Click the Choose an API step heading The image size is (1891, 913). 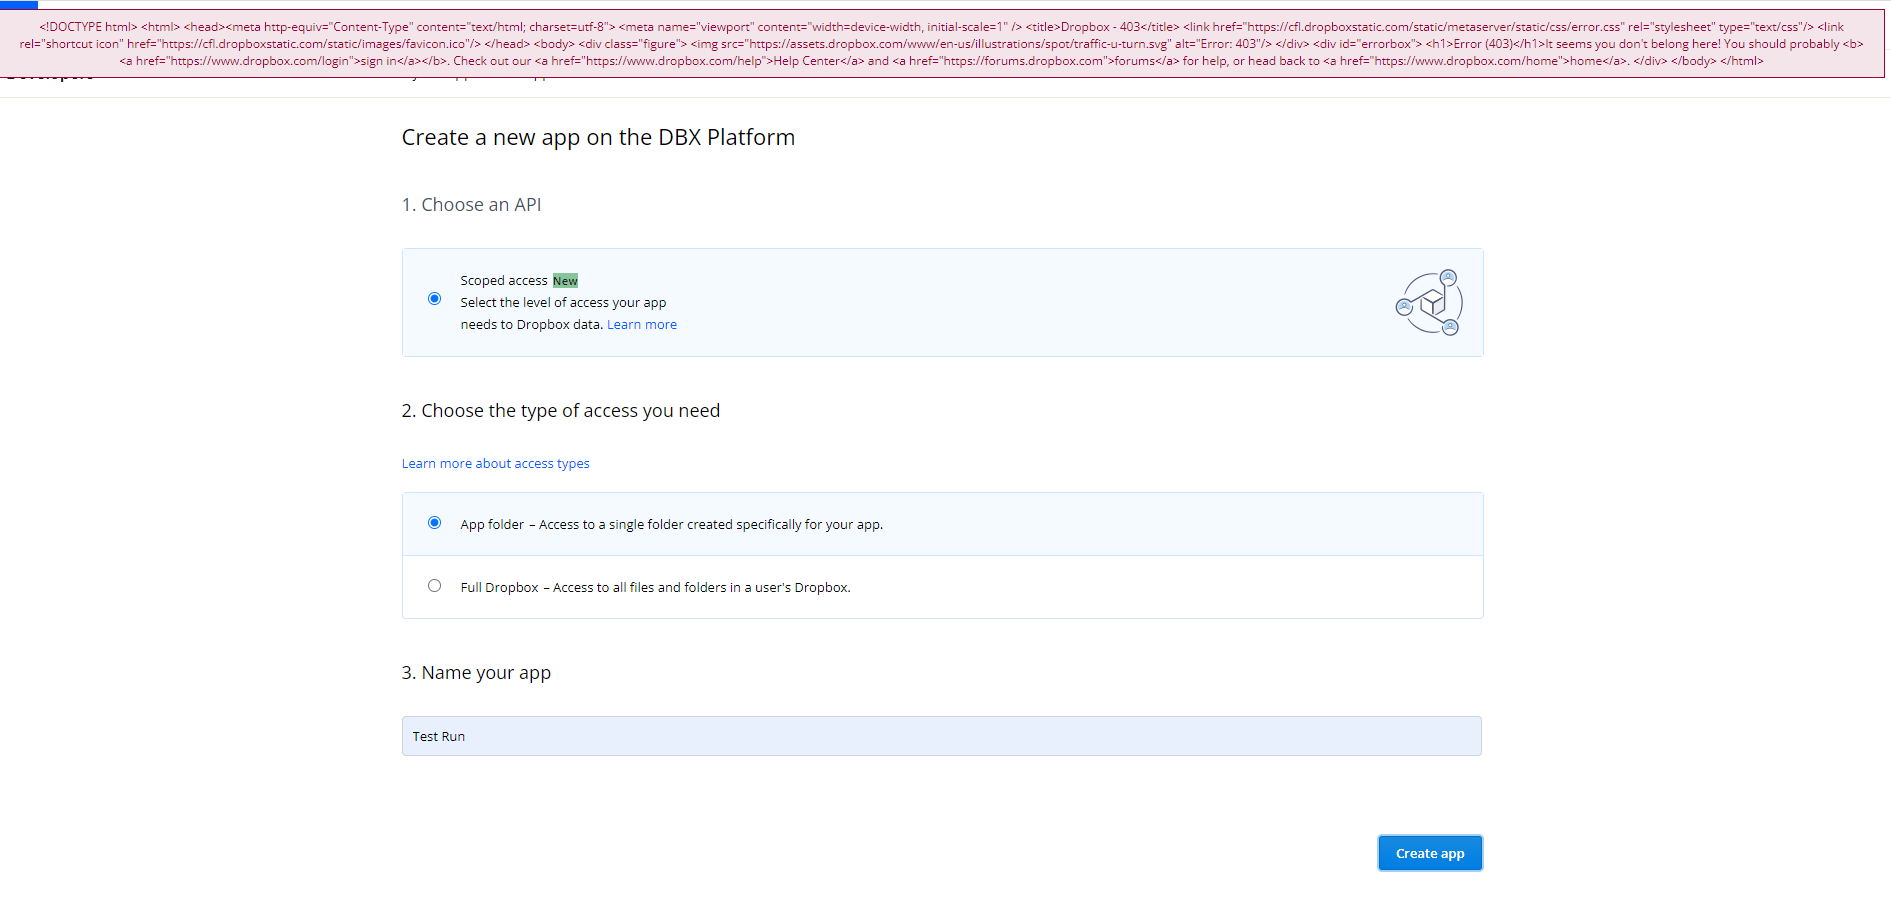[471, 205]
